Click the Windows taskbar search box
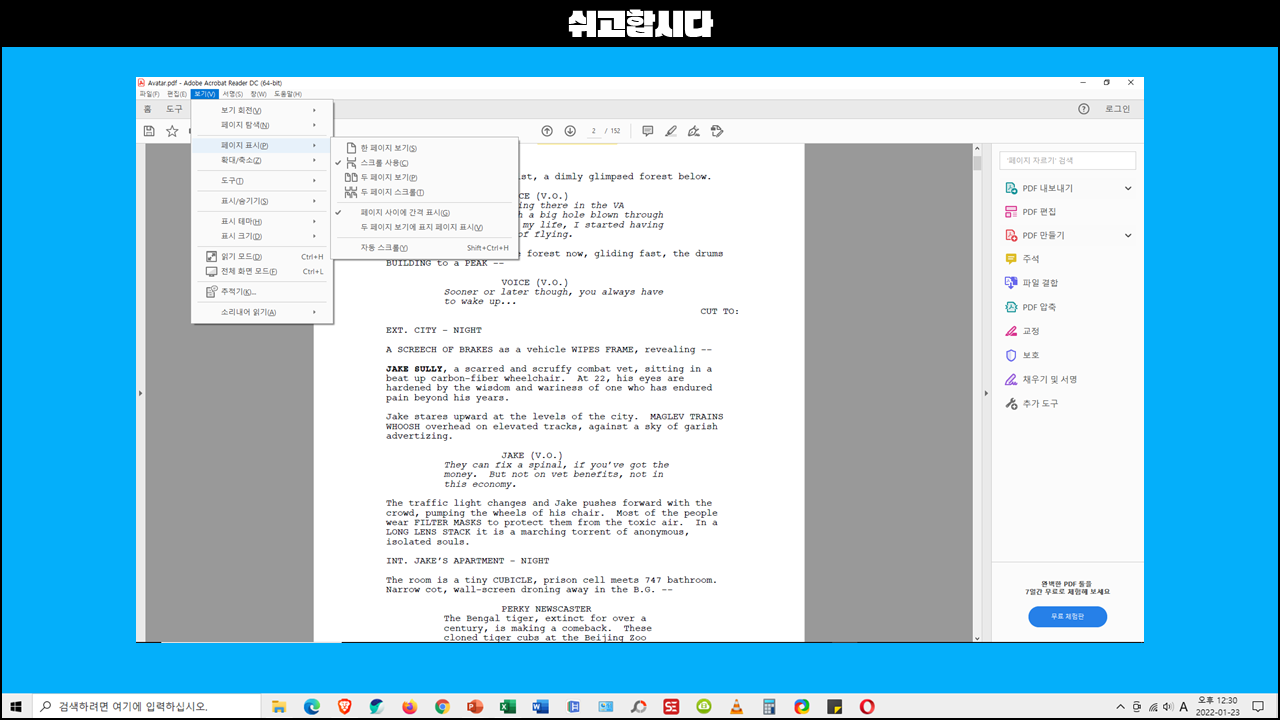This screenshot has height=720, width=1280. coord(147,706)
